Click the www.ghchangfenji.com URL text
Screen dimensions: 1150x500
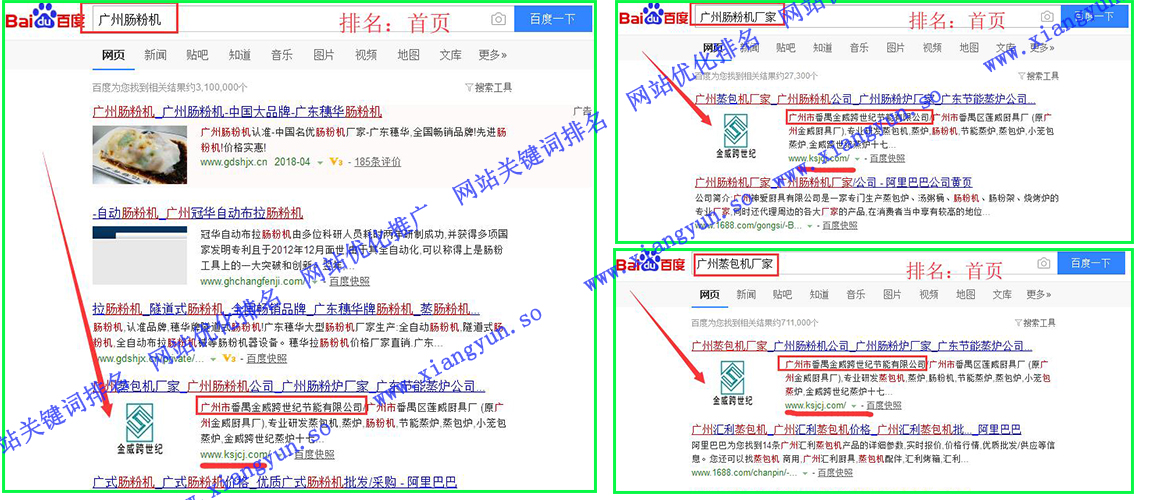[252, 282]
